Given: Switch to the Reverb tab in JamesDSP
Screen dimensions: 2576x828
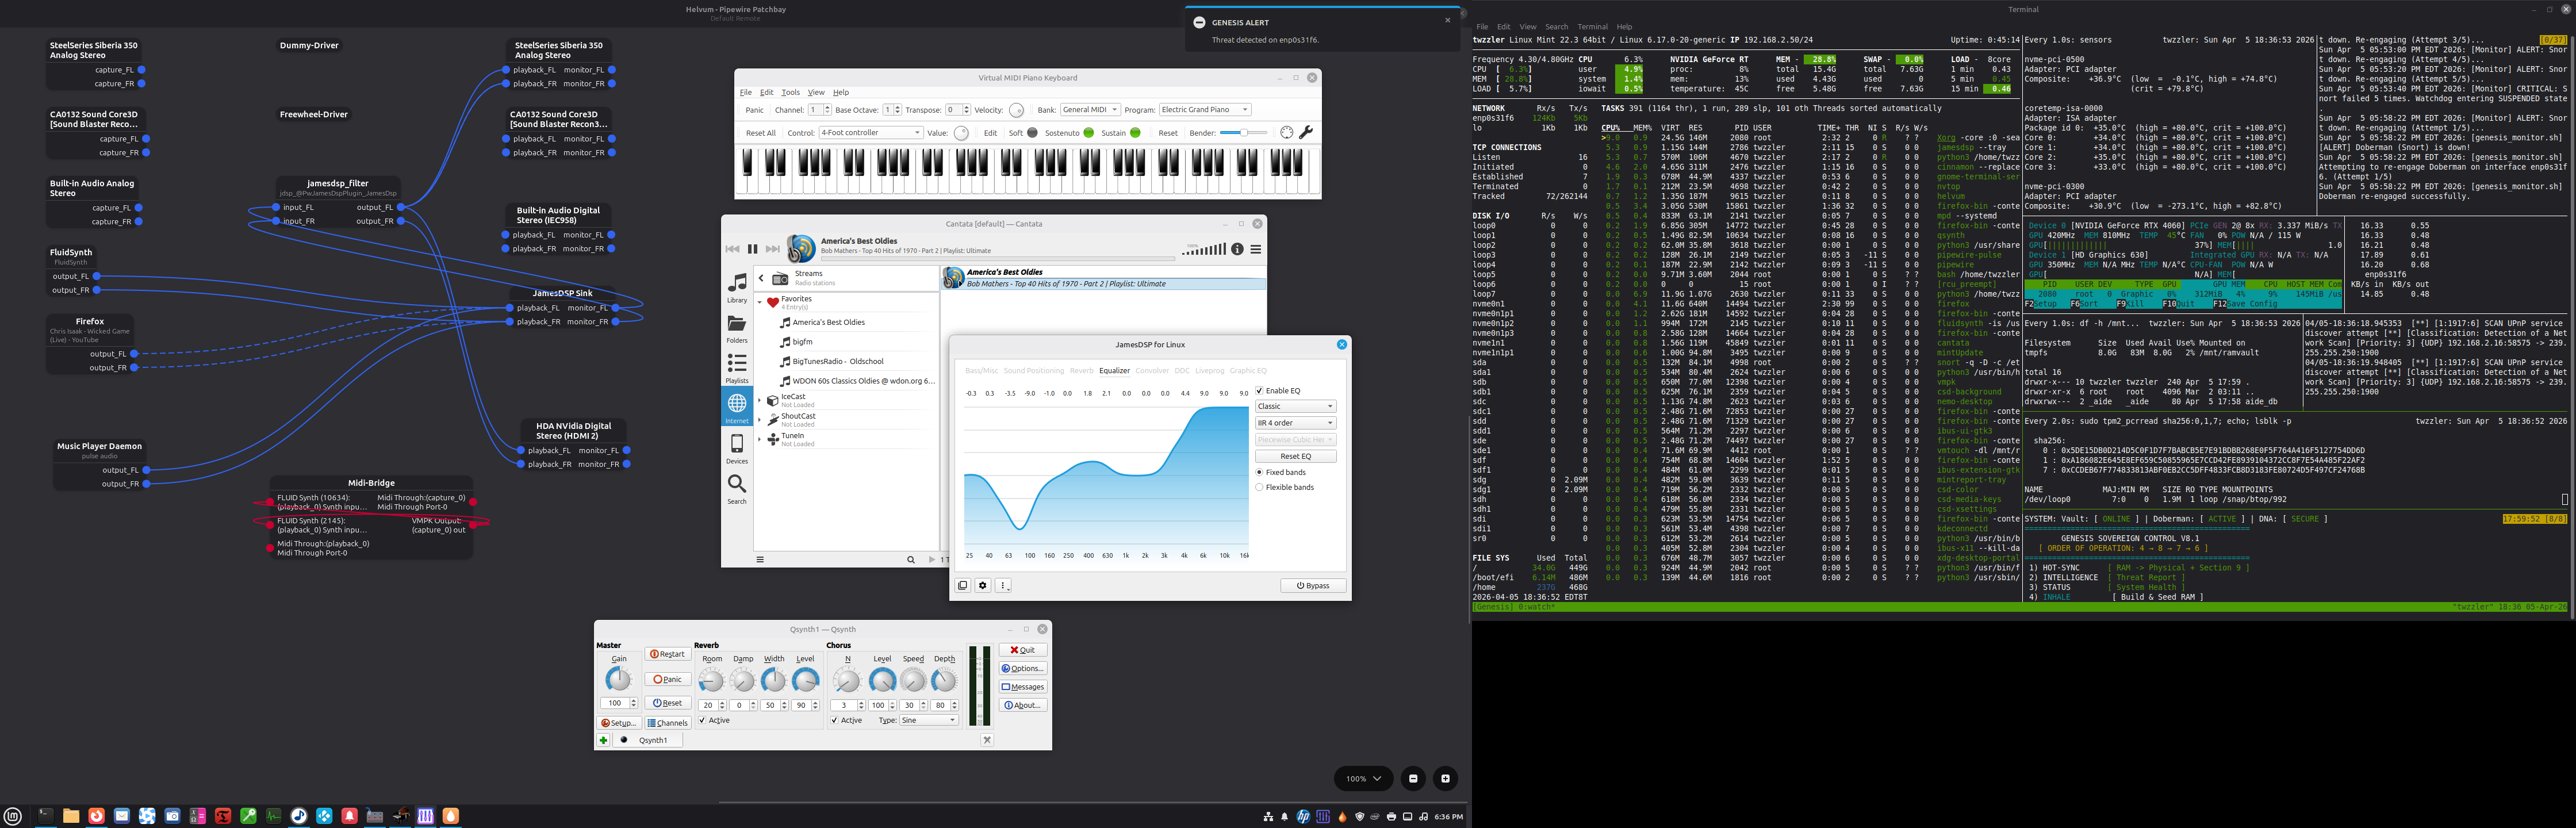Looking at the screenshot, I should pos(1081,371).
